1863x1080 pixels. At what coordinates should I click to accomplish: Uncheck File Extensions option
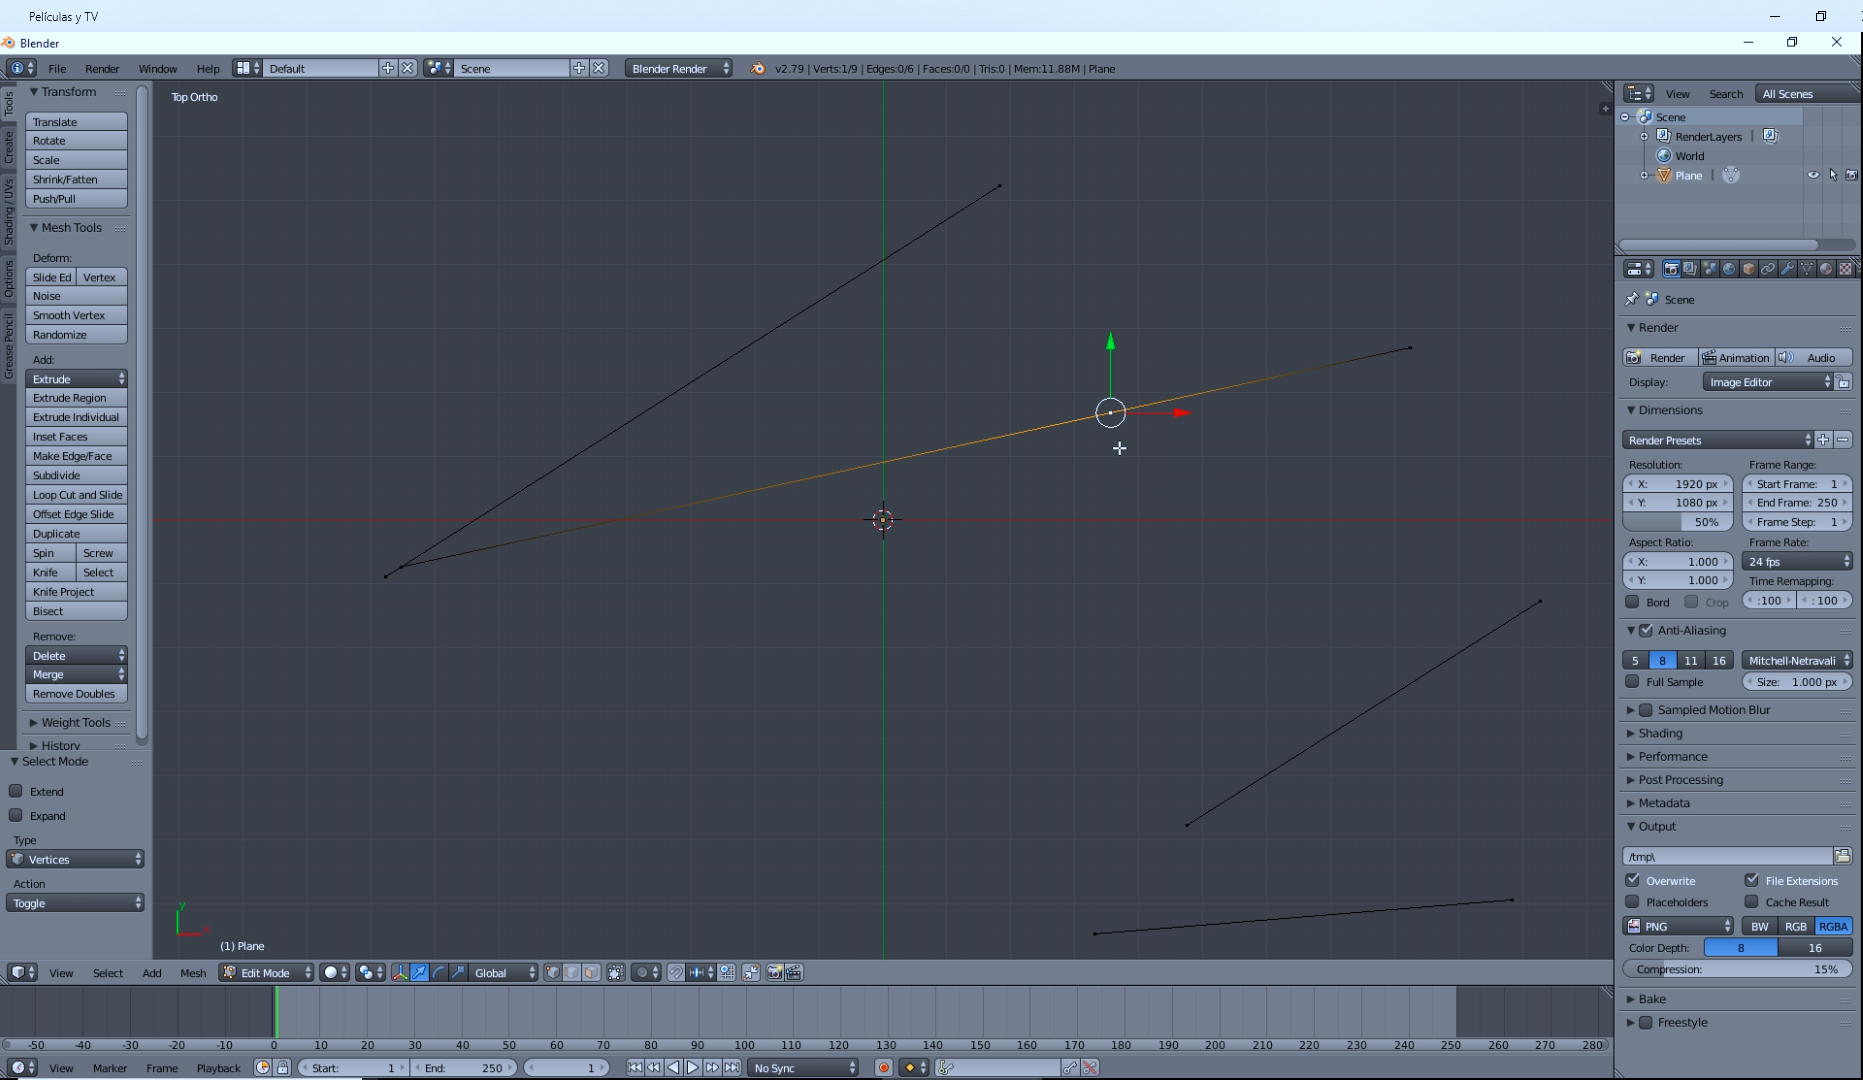1752,880
